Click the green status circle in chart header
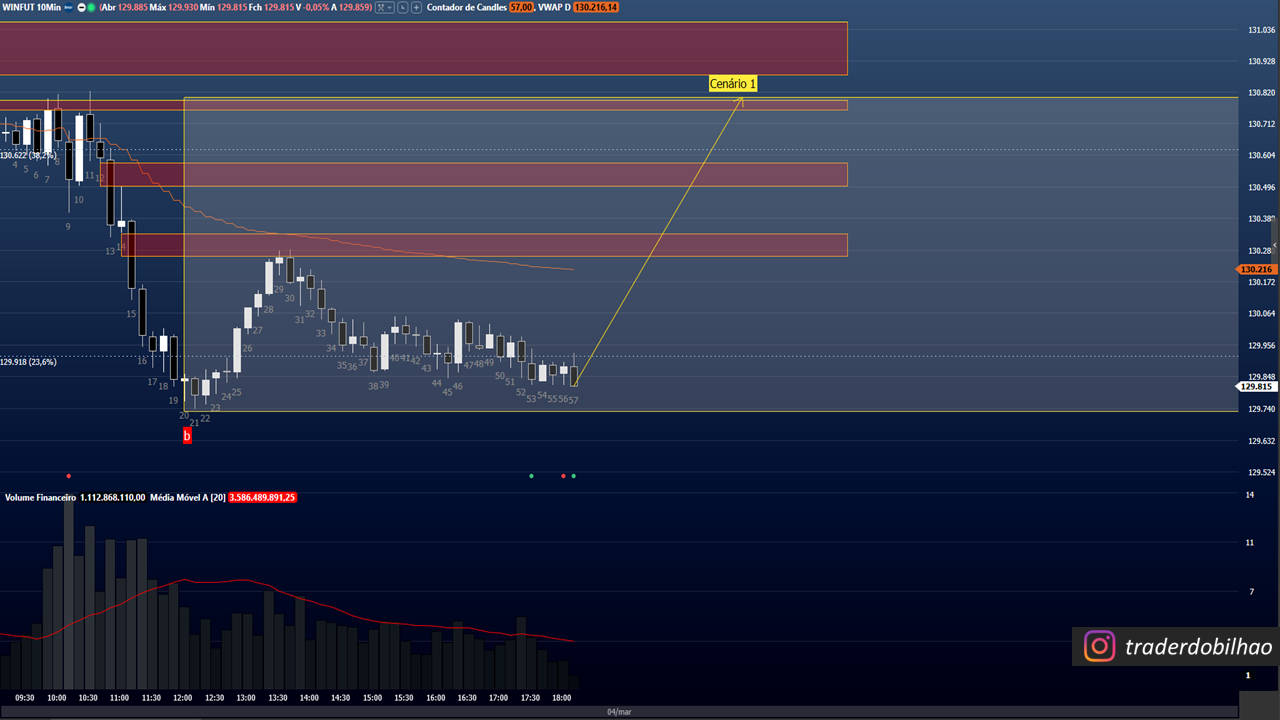The height and width of the screenshot is (720, 1280). coord(91,7)
